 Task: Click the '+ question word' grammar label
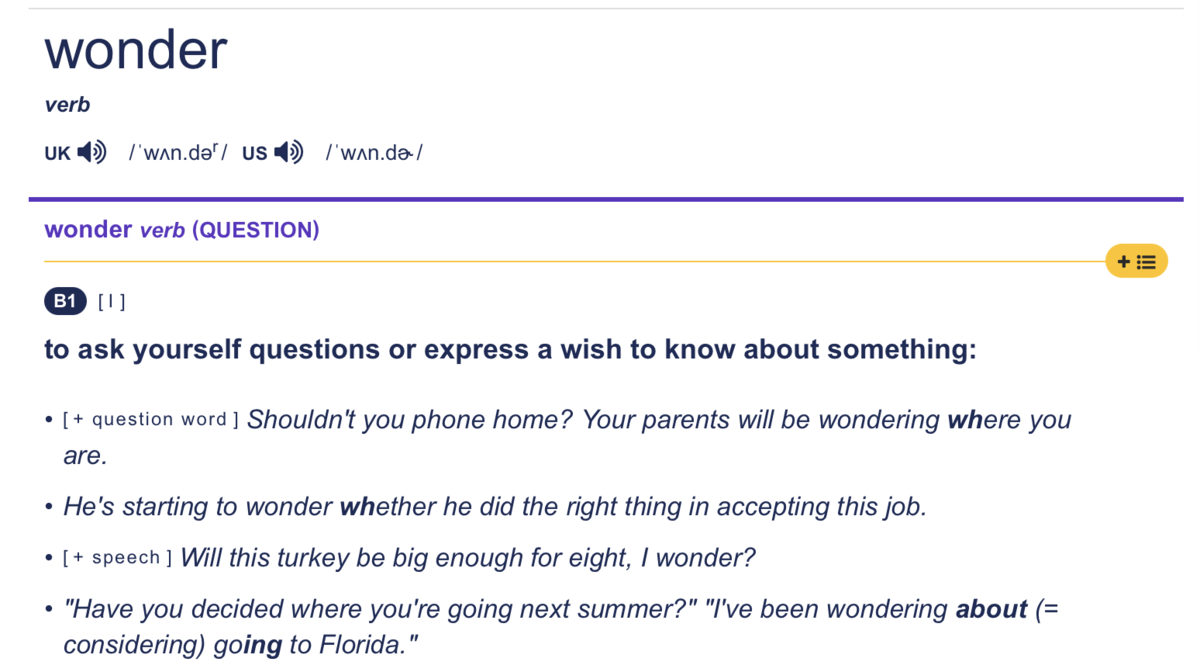151,420
